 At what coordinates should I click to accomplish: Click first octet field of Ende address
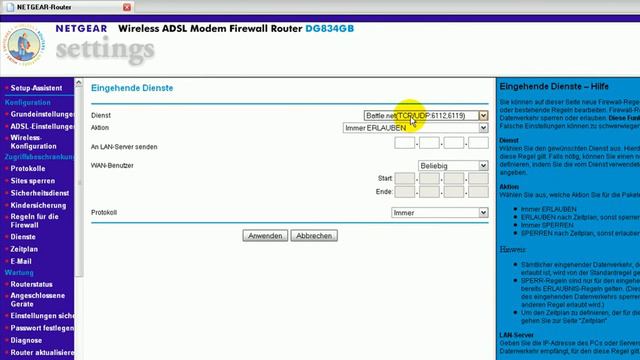[404, 192]
